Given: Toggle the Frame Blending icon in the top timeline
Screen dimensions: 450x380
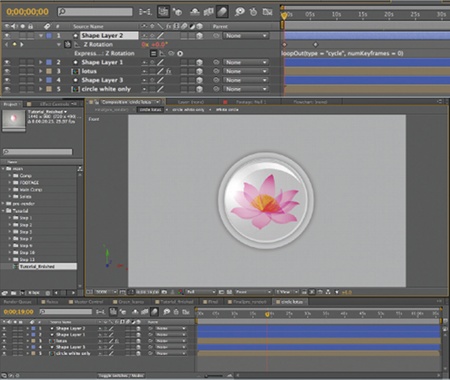Looking at the screenshot, I should (x=209, y=12).
